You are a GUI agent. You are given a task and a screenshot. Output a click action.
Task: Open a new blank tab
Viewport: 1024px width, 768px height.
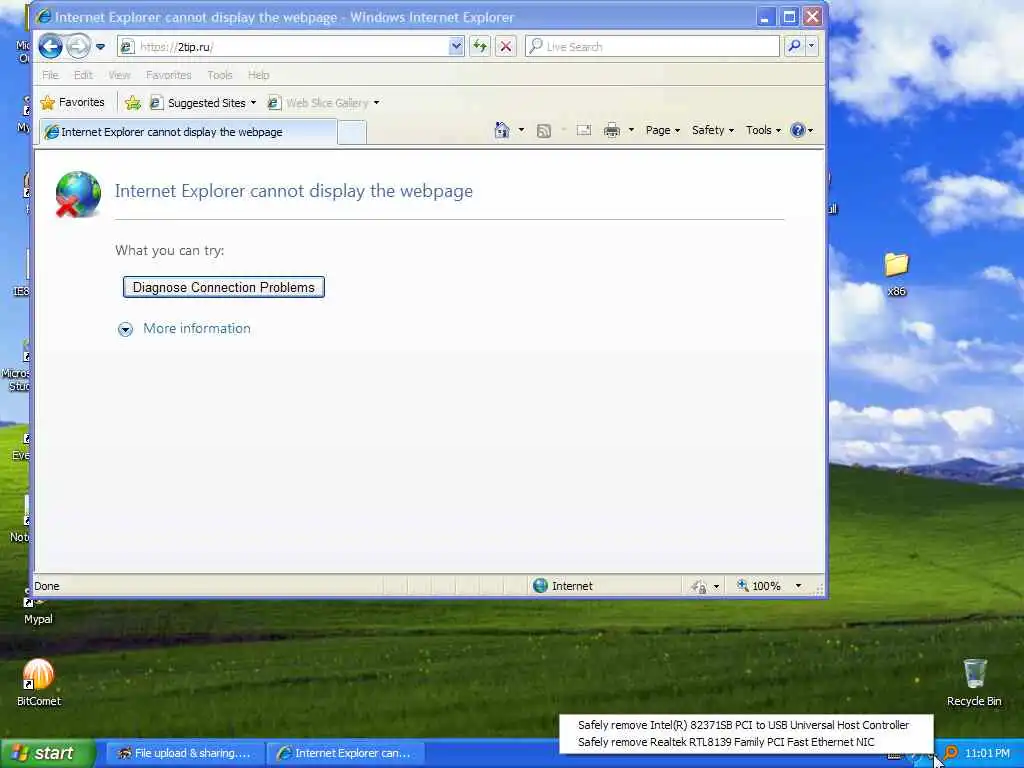coord(352,133)
